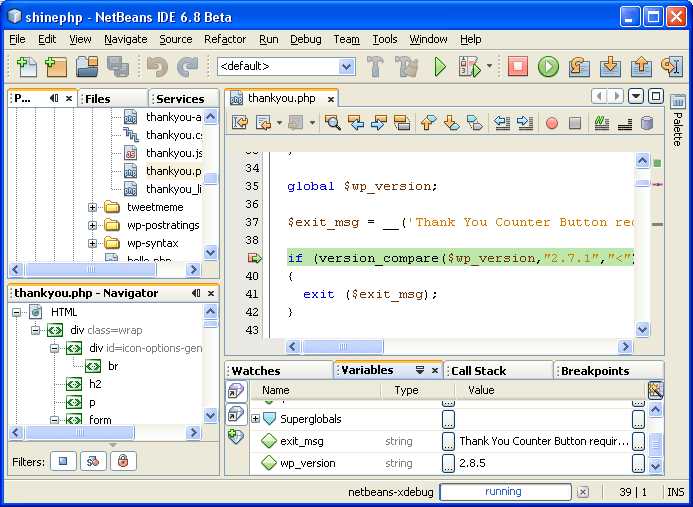This screenshot has height=507, width=693.
Task: Redo the action in the toolbar
Action: tap(187, 67)
